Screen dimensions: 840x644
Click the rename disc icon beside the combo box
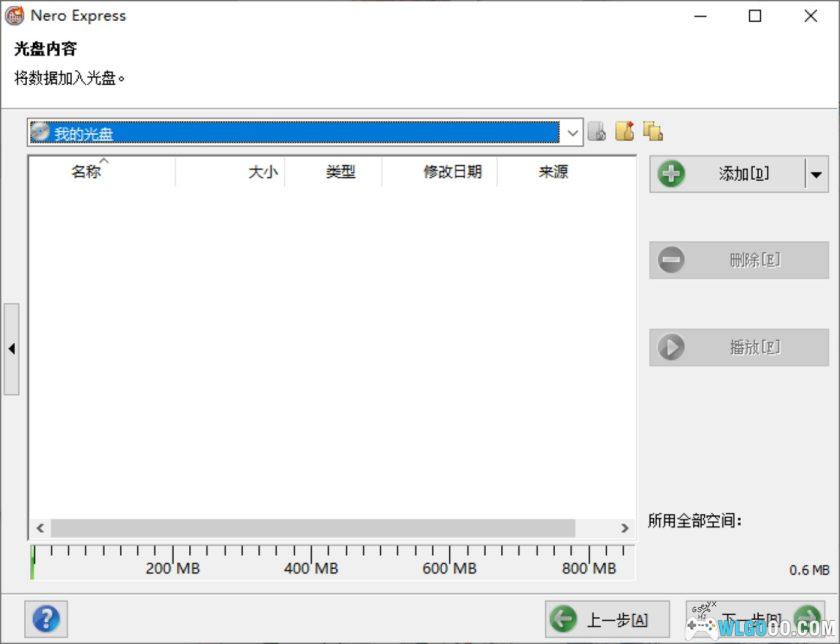click(597, 131)
